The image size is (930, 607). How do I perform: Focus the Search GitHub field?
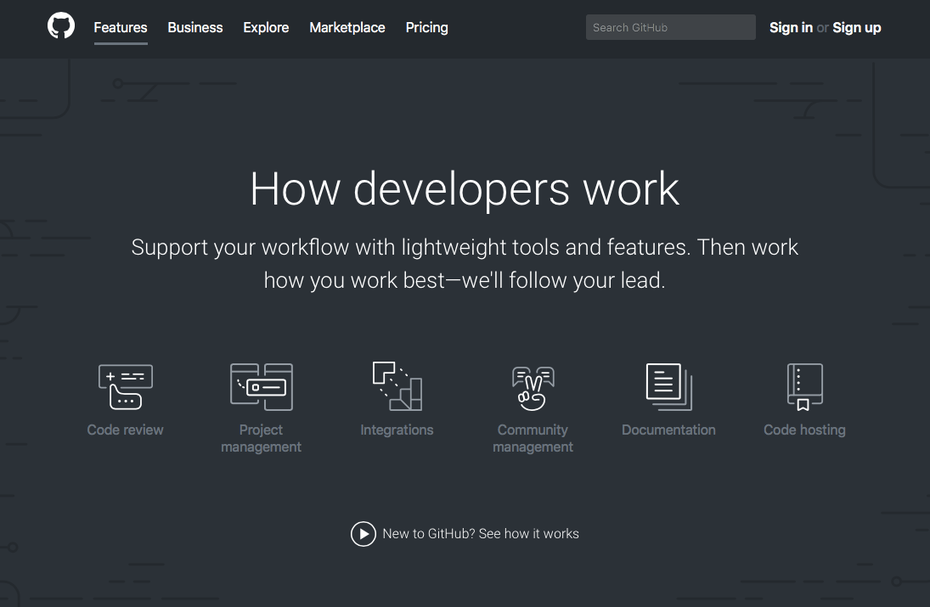671,27
